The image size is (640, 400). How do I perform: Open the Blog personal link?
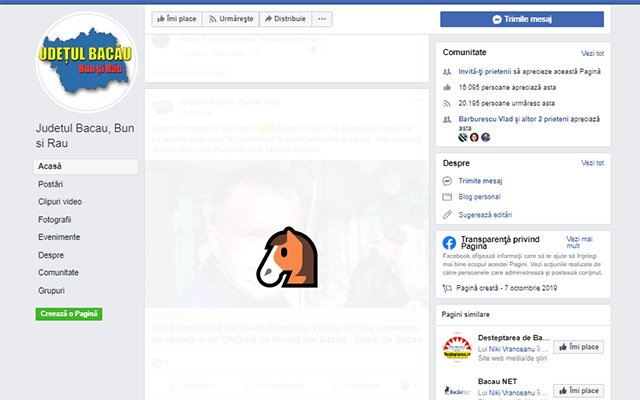click(x=479, y=197)
